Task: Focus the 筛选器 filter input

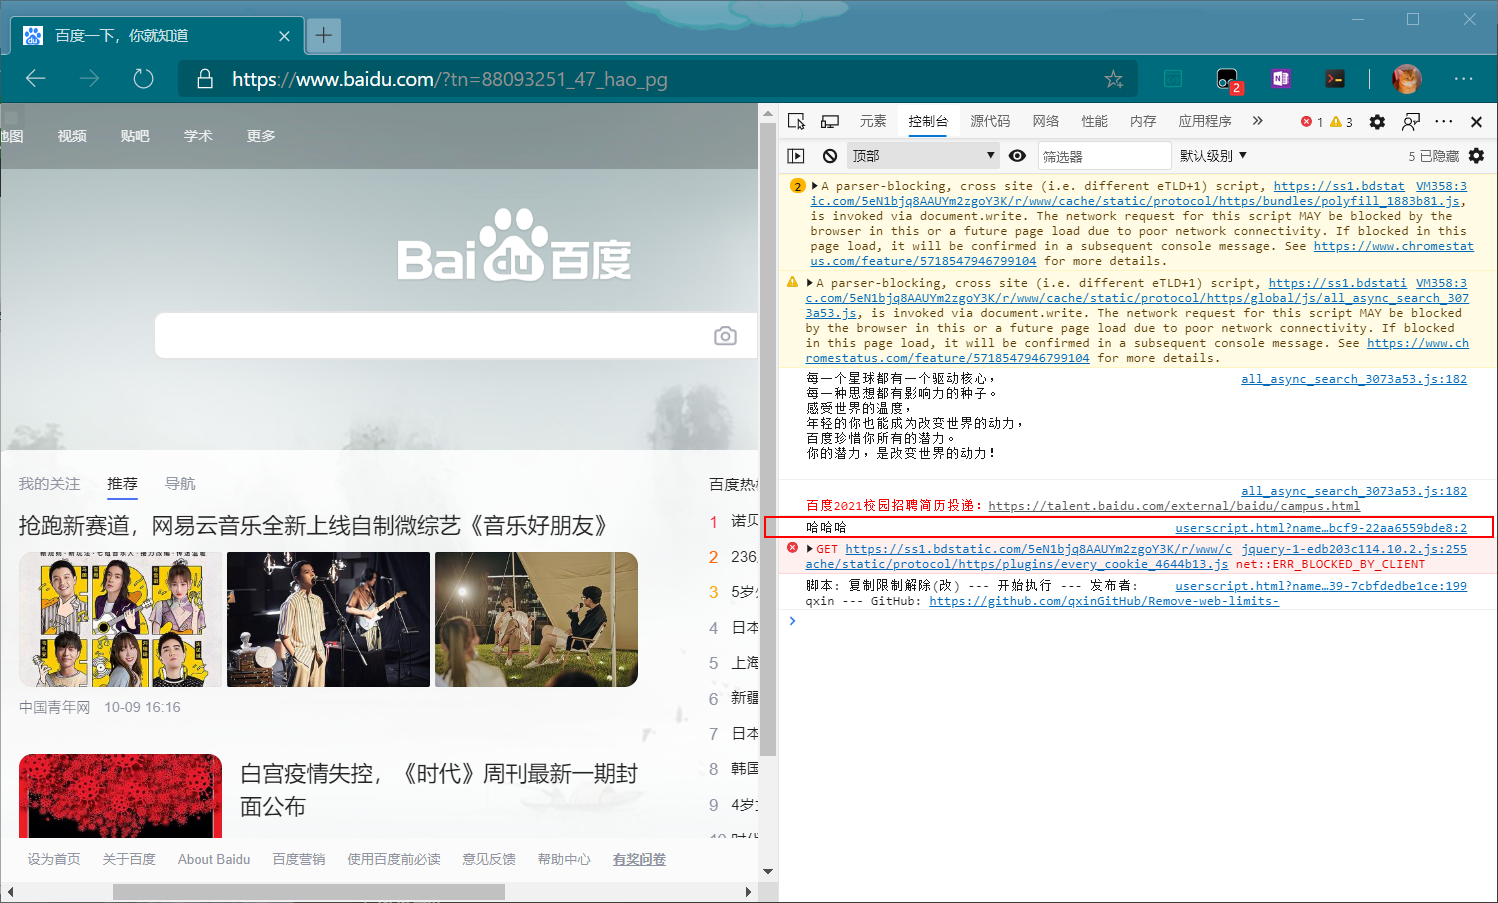Action: pyautogui.click(x=1104, y=156)
